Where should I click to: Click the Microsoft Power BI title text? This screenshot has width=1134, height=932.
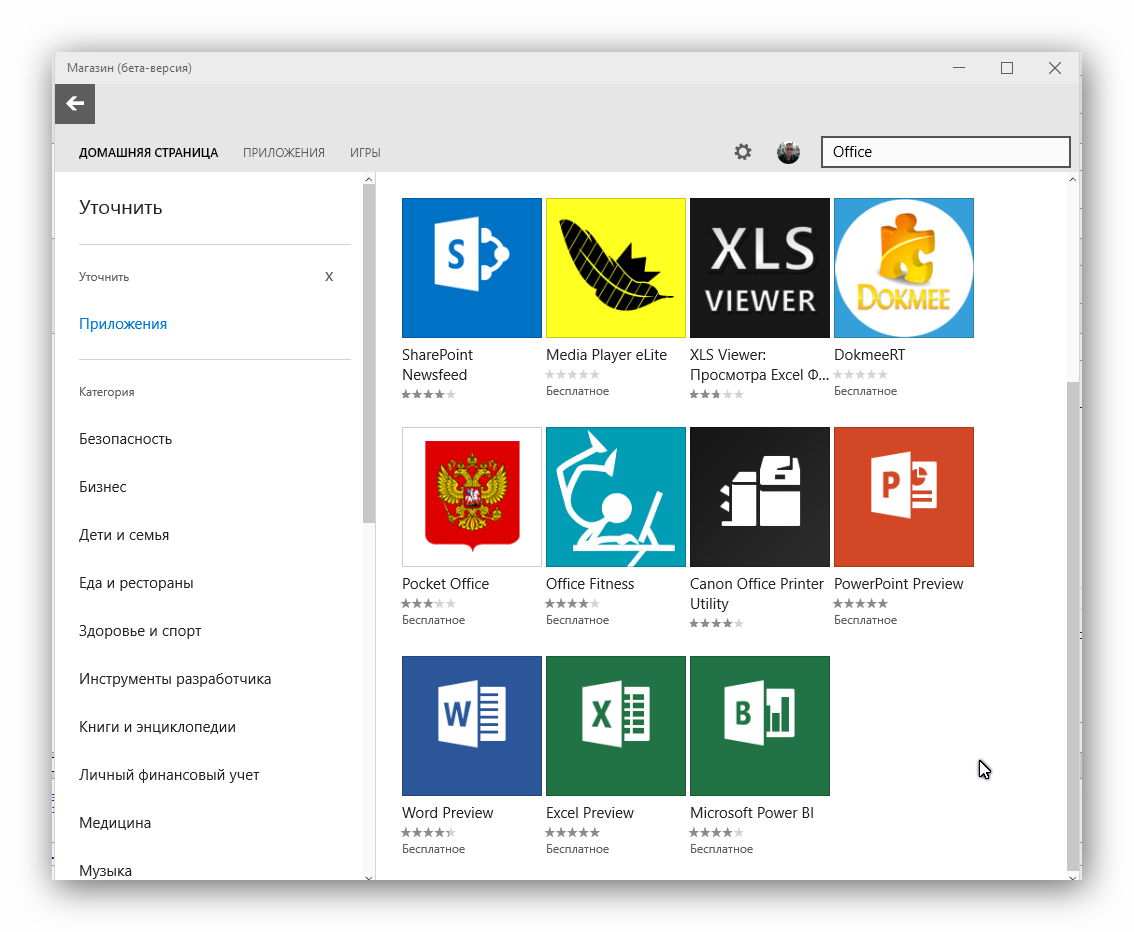(751, 813)
